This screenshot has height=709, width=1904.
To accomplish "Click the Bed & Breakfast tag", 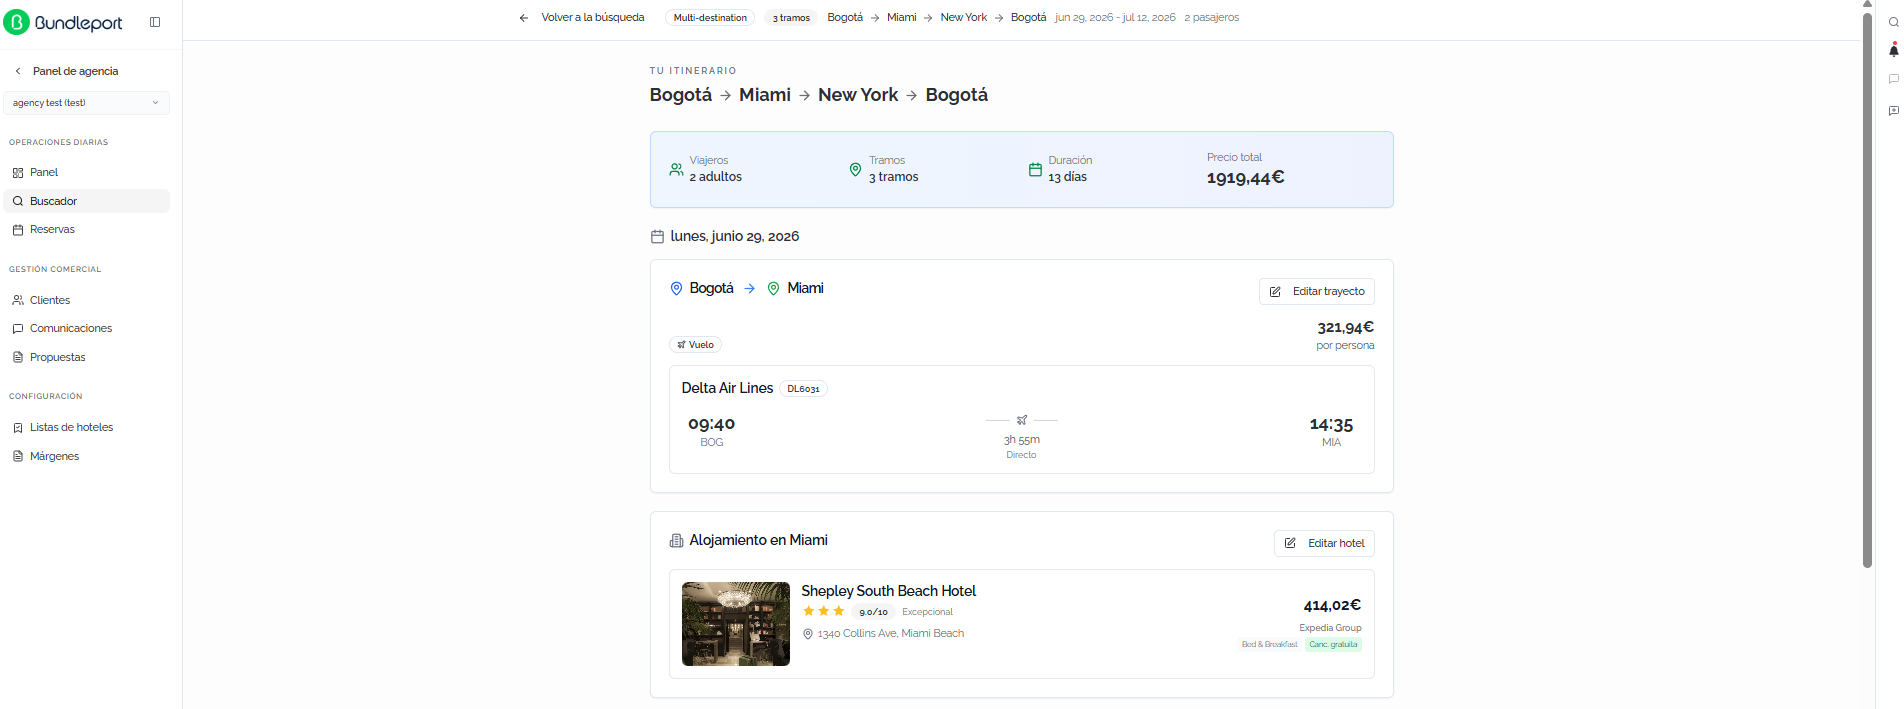I will (1269, 645).
